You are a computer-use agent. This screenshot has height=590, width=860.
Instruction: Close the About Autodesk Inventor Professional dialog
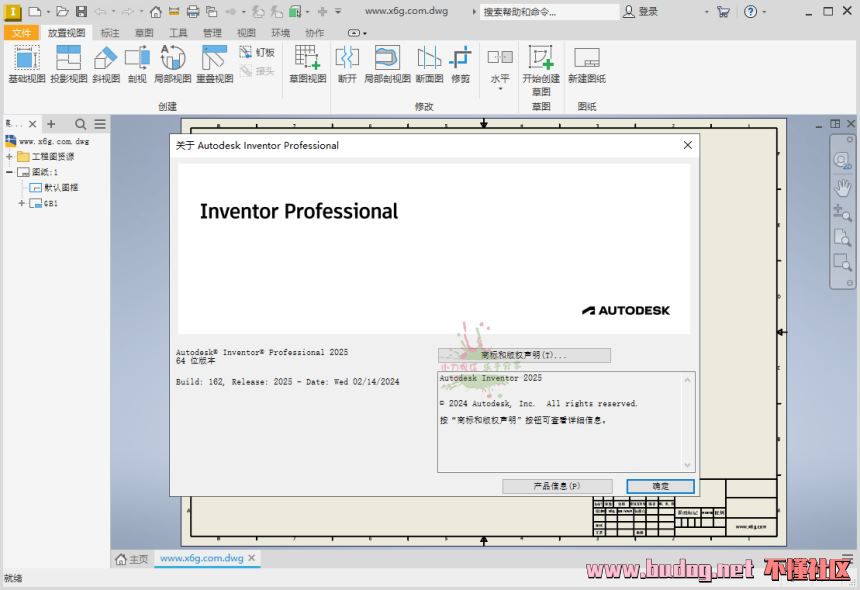pos(687,145)
